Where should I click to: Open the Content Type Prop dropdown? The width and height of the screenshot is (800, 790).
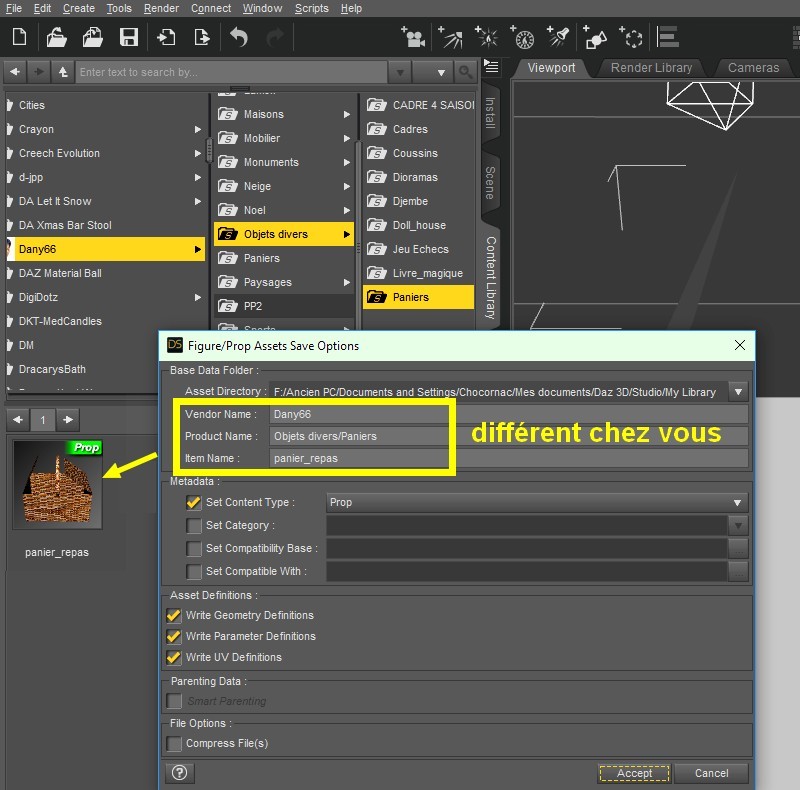(737, 503)
